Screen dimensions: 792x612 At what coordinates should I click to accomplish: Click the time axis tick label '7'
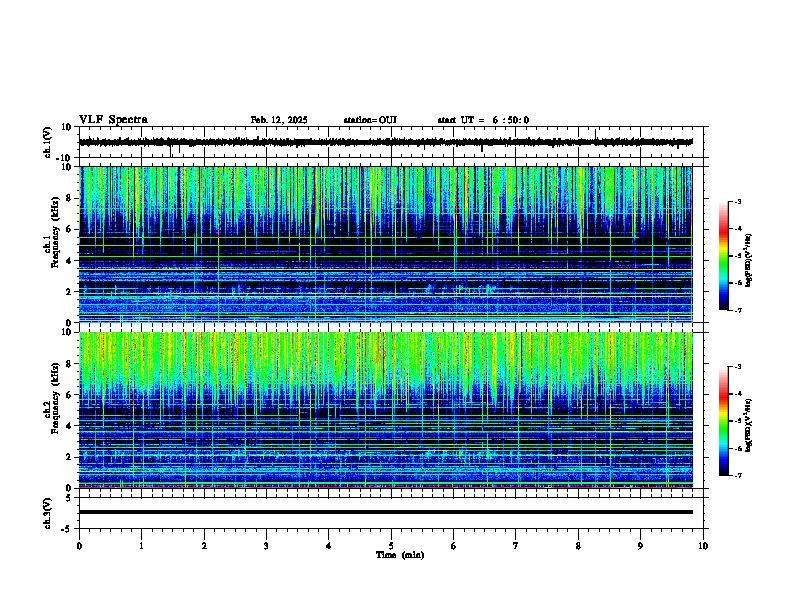516,546
